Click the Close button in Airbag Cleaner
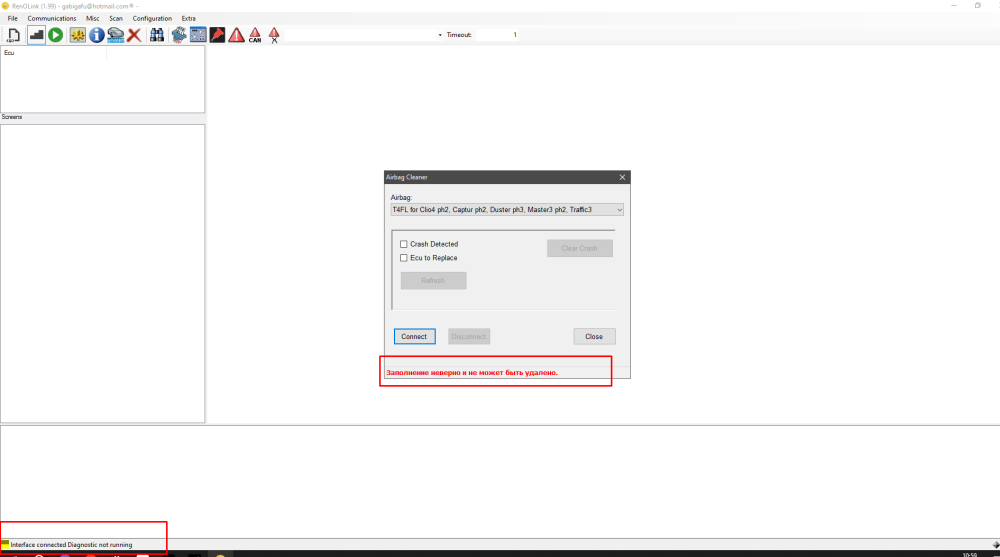 tap(594, 337)
